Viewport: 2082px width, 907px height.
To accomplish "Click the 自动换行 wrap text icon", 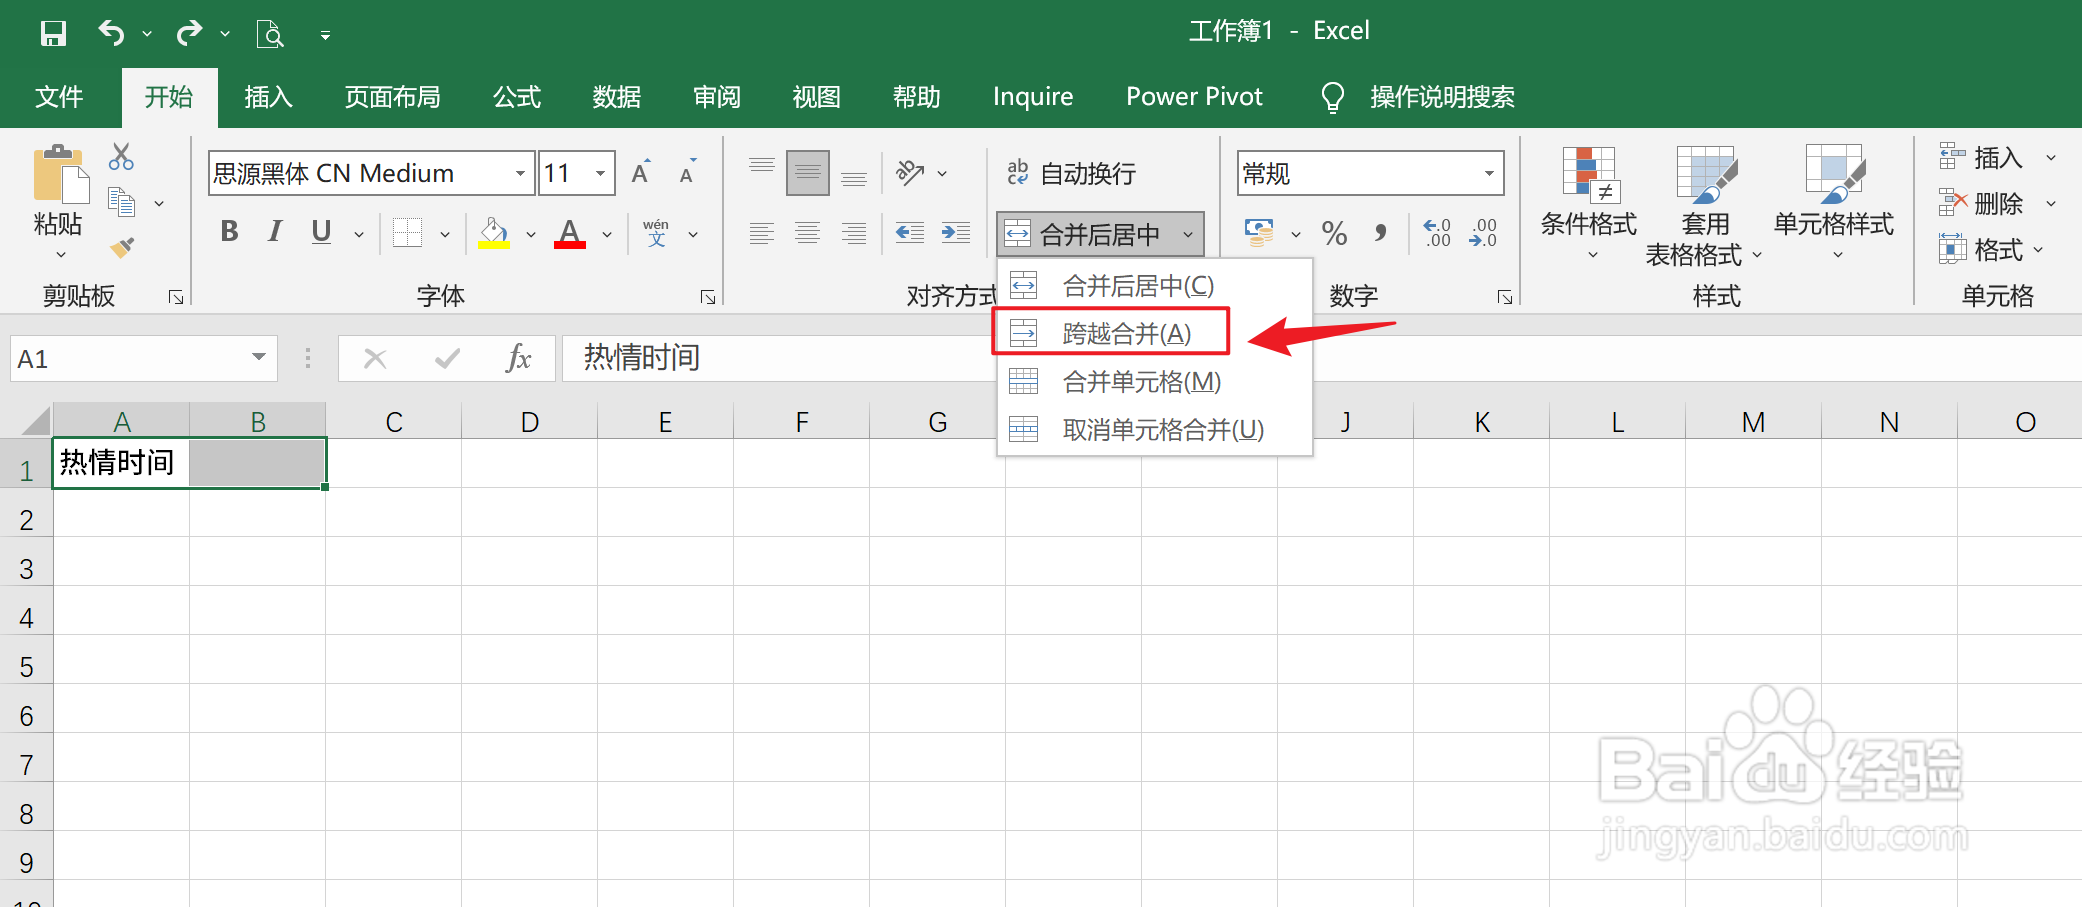I will (1017, 172).
